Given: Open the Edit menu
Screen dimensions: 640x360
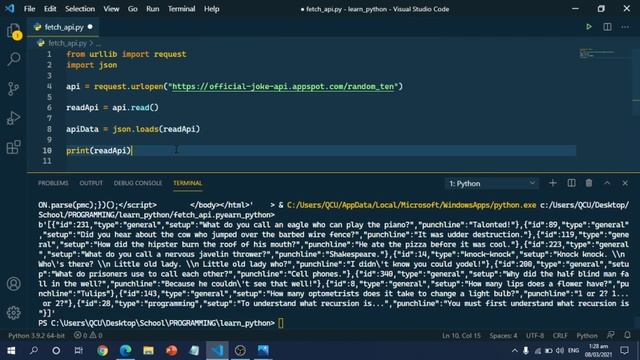Looking at the screenshot, I should pyautogui.click(x=50, y=9).
